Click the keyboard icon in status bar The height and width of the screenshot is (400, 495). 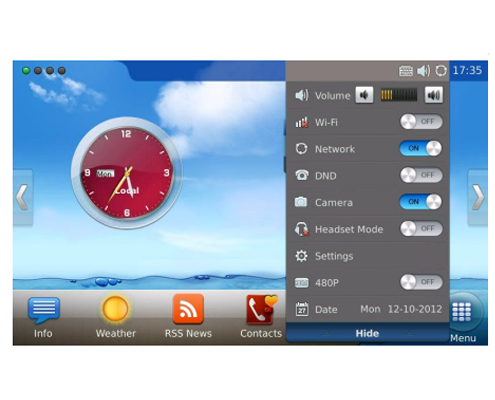pyautogui.click(x=406, y=71)
